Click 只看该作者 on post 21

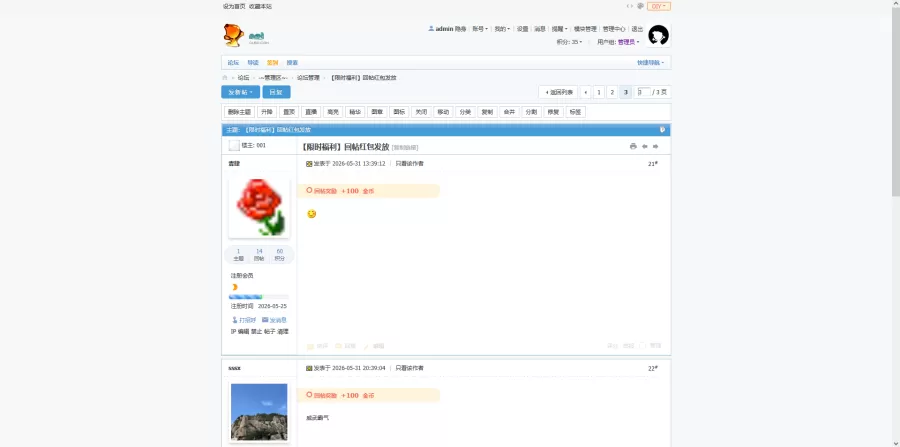click(x=409, y=164)
